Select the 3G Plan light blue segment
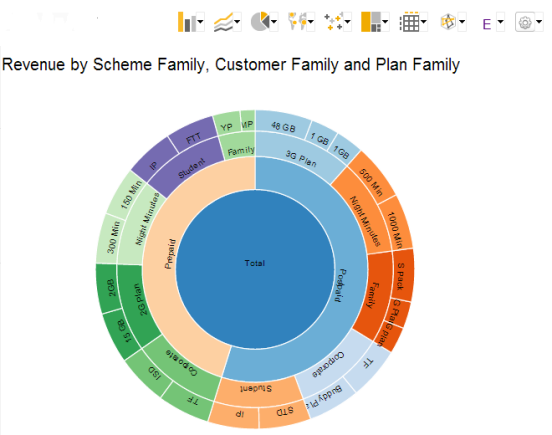 pyautogui.click(x=301, y=157)
